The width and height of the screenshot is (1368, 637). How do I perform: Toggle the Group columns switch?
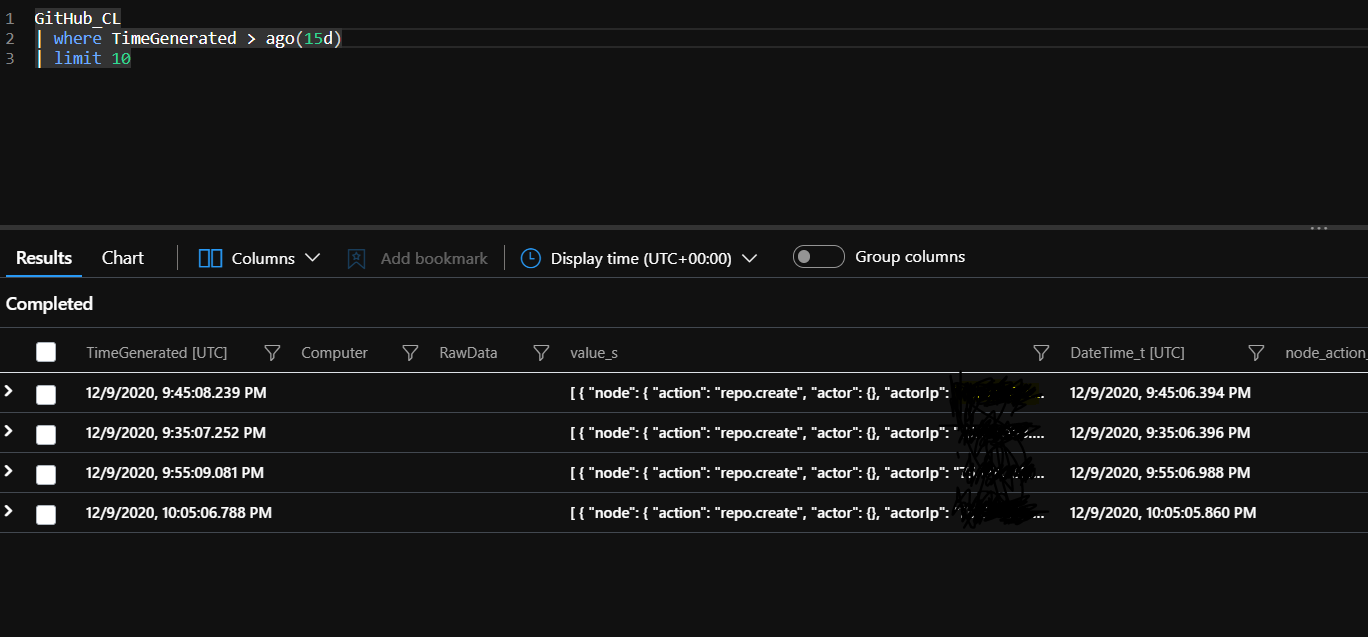pos(819,257)
